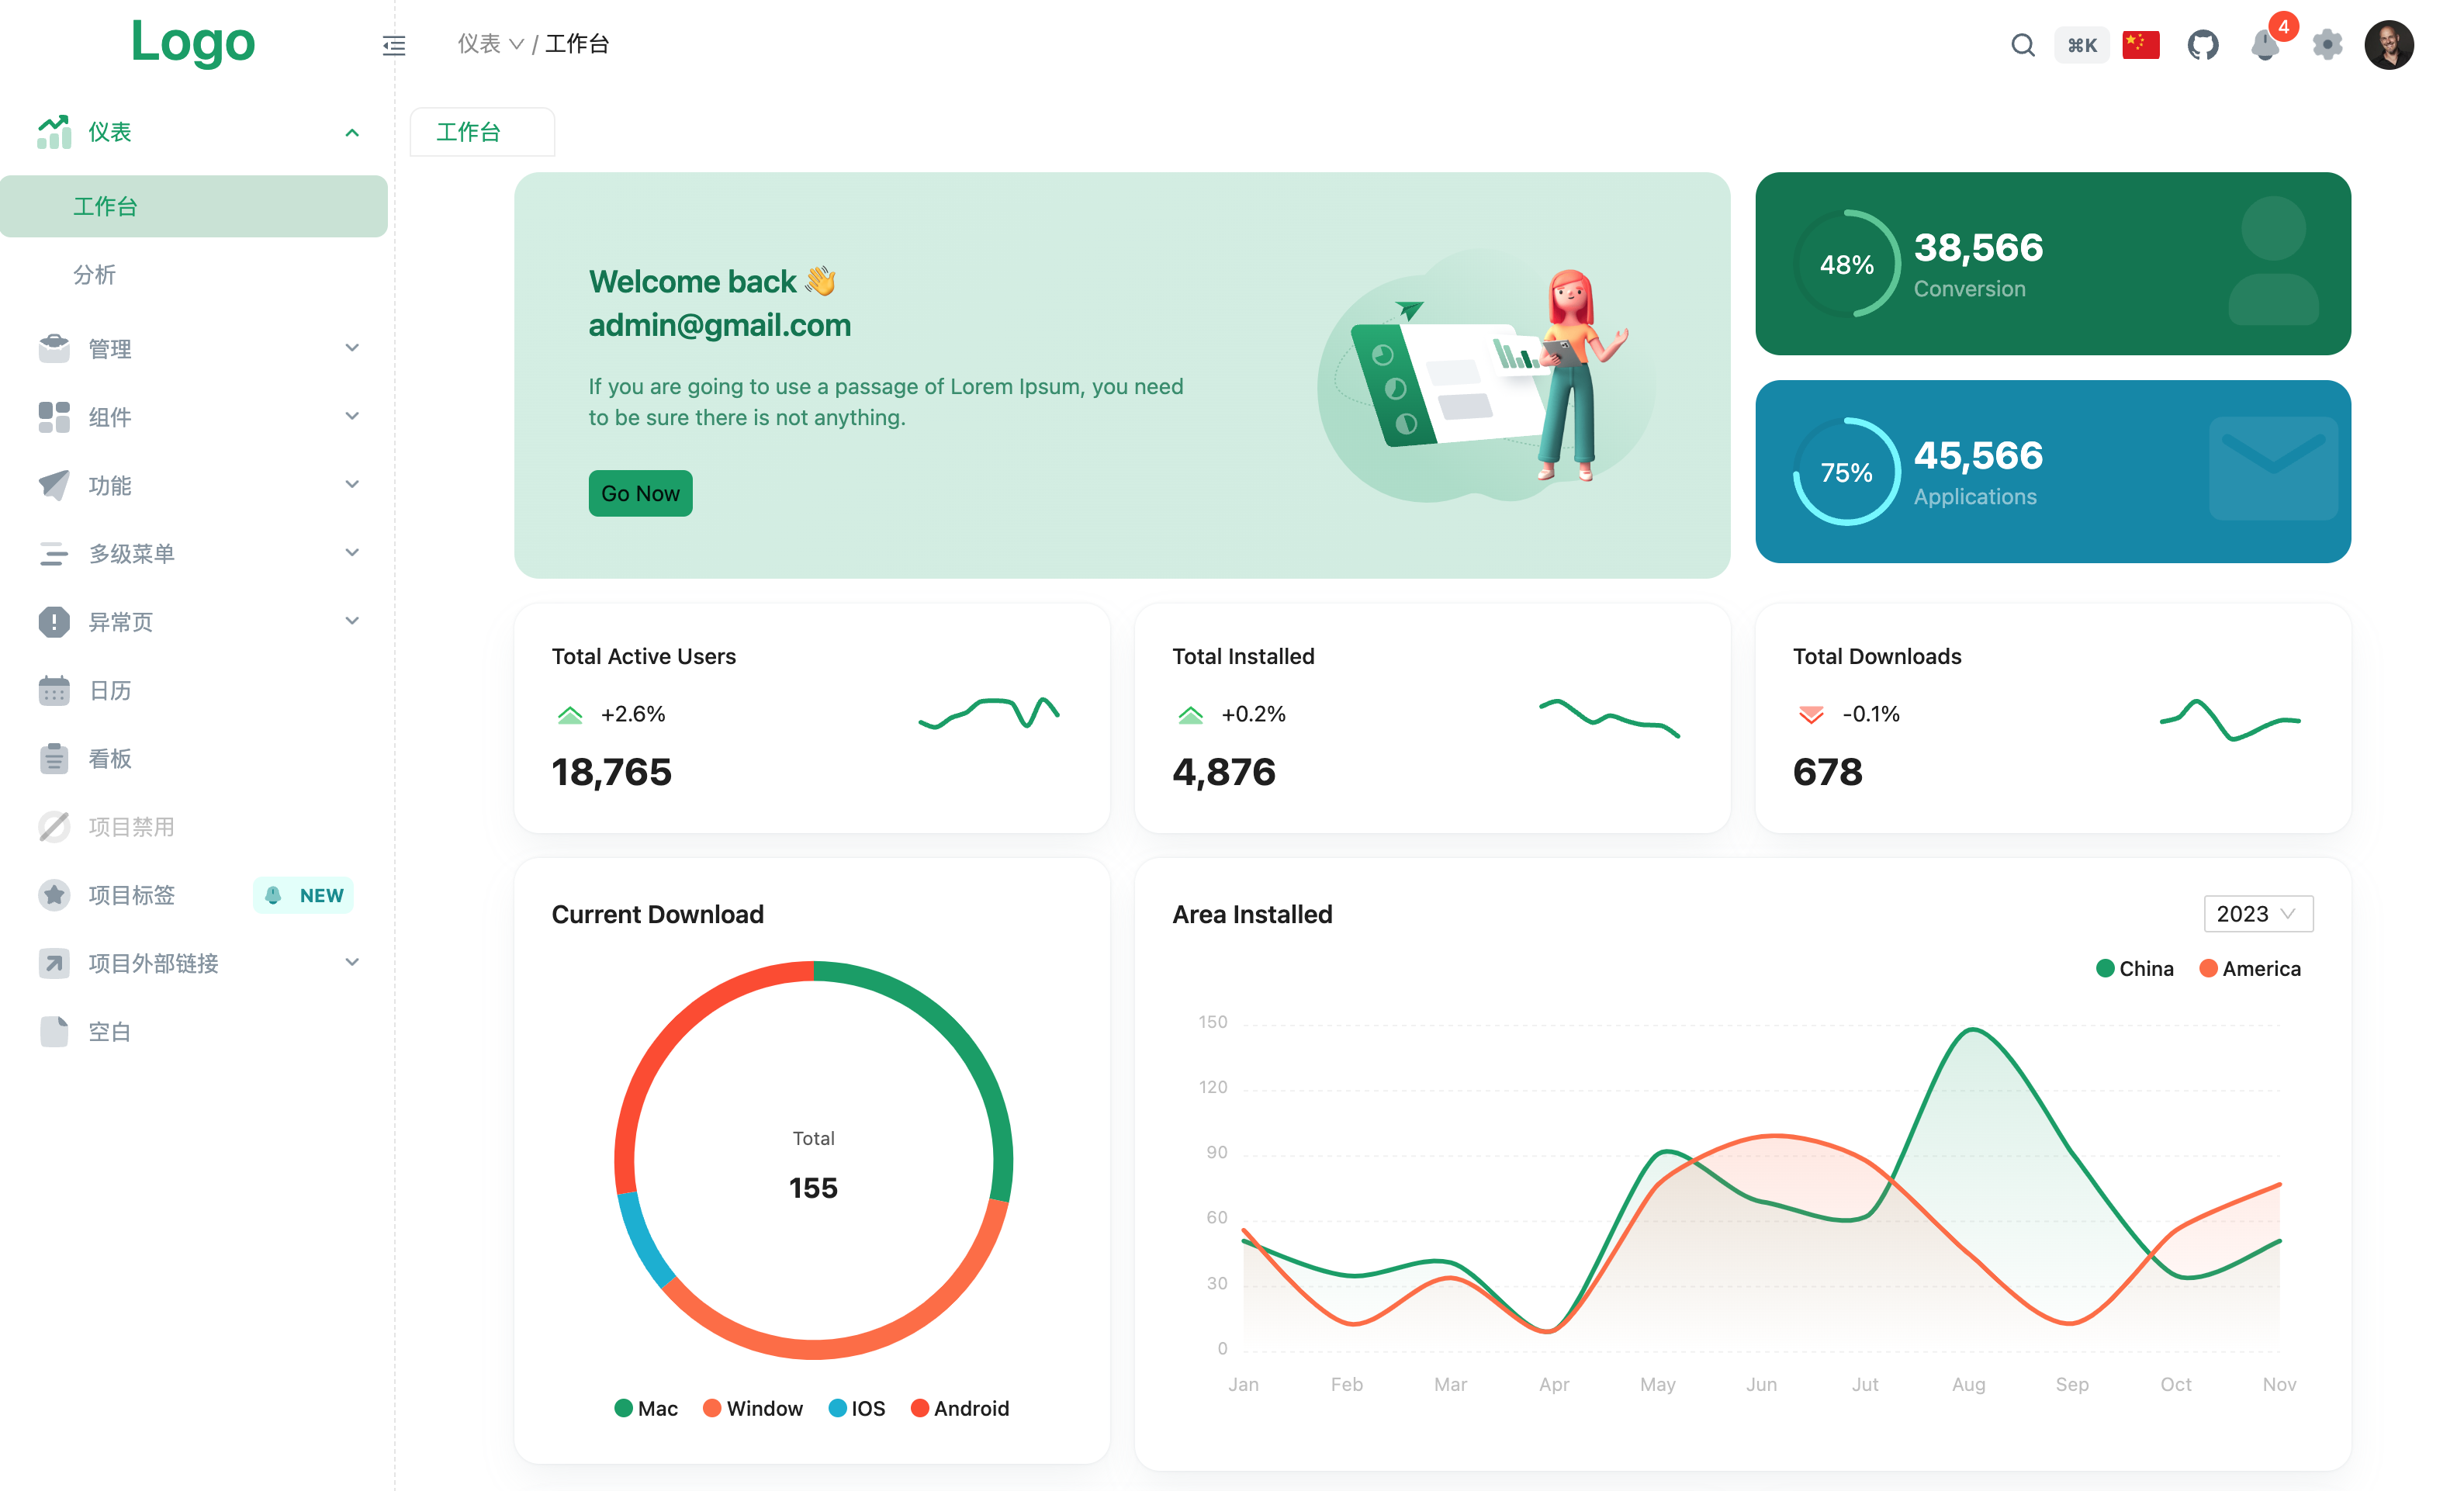Toggle the China legend series
The height and width of the screenshot is (1491, 2464).
click(x=2134, y=968)
